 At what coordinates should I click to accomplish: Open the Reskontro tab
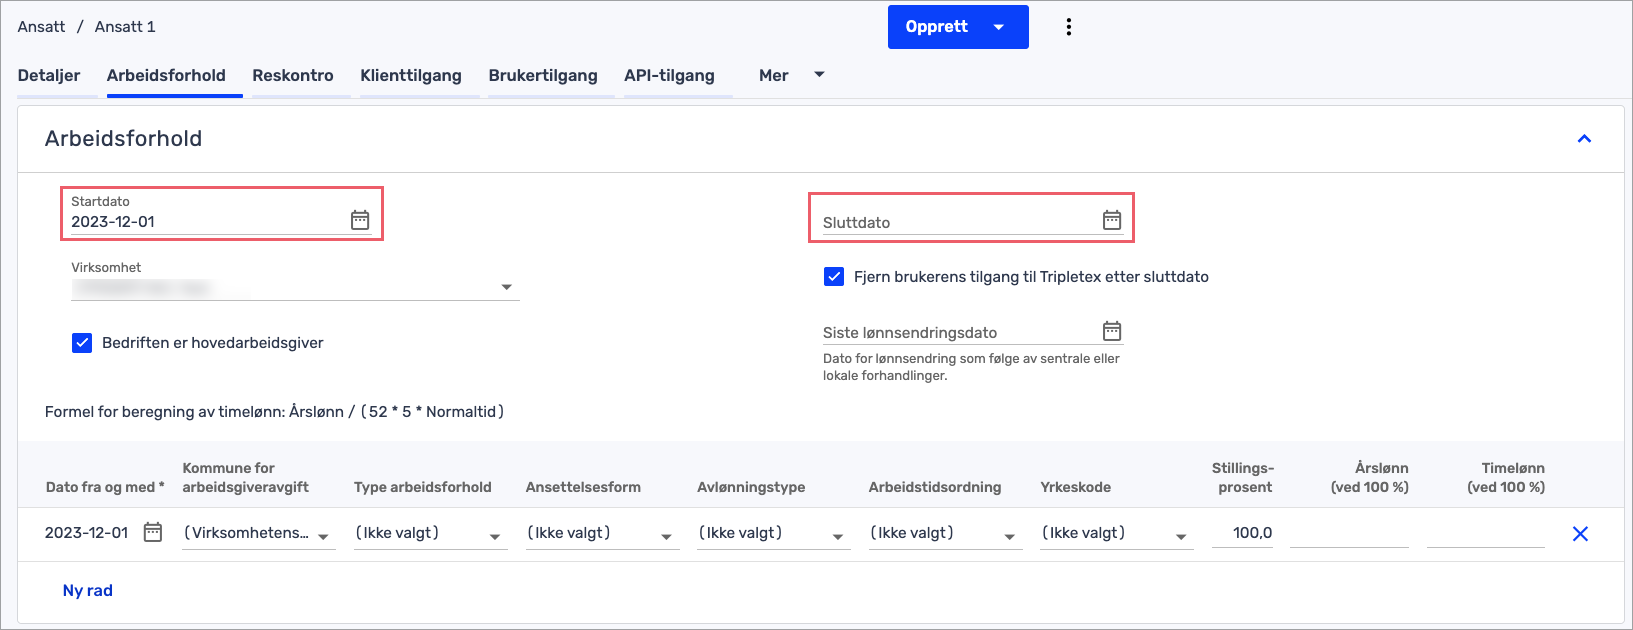pos(293,76)
